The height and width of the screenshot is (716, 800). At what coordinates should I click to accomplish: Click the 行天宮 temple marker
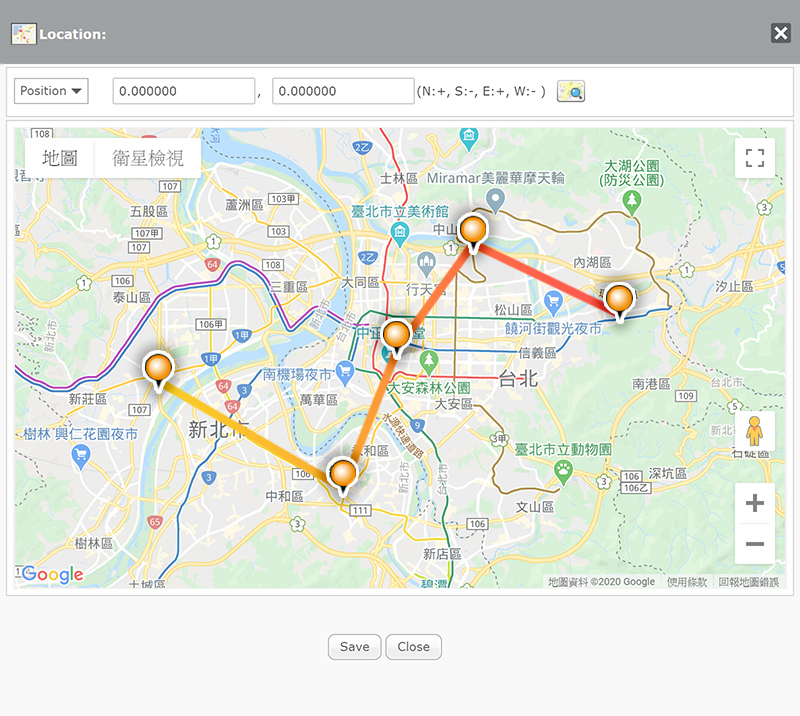(426, 264)
